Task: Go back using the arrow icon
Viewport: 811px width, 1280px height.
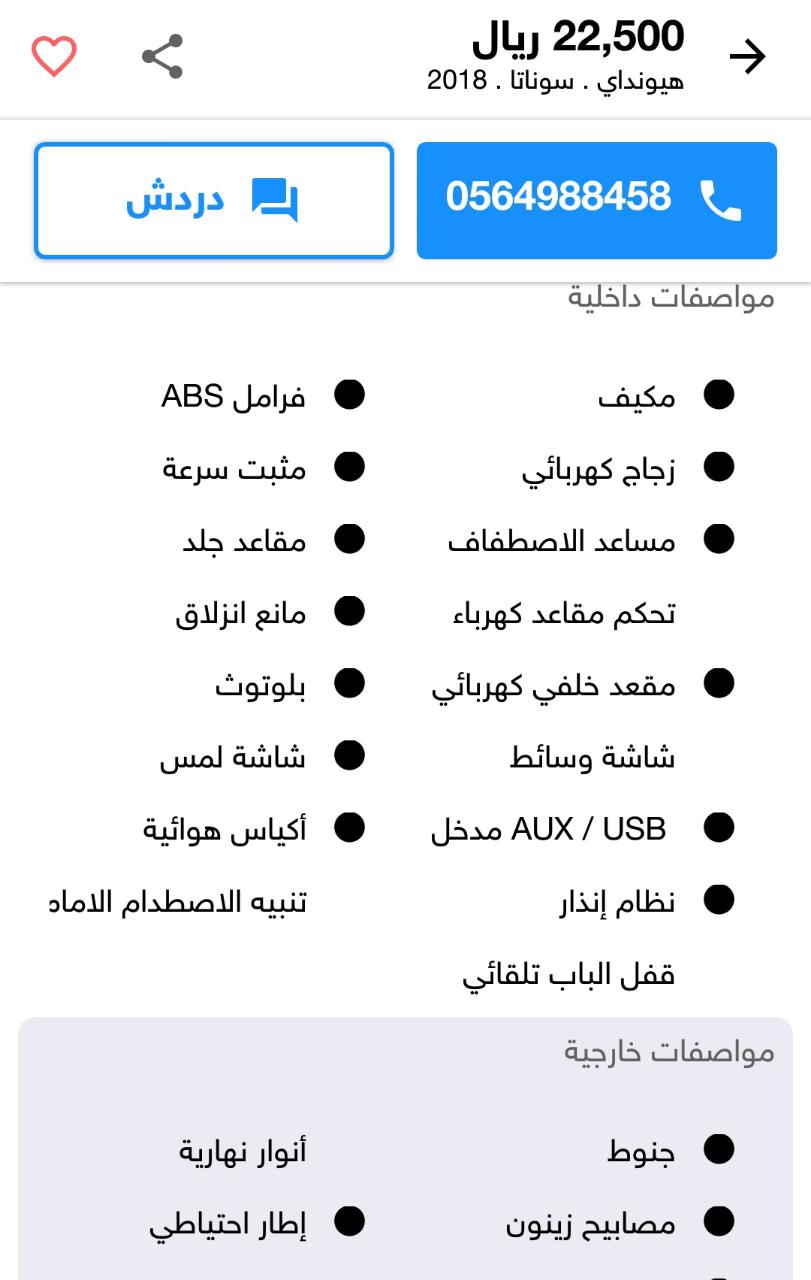Action: point(747,57)
